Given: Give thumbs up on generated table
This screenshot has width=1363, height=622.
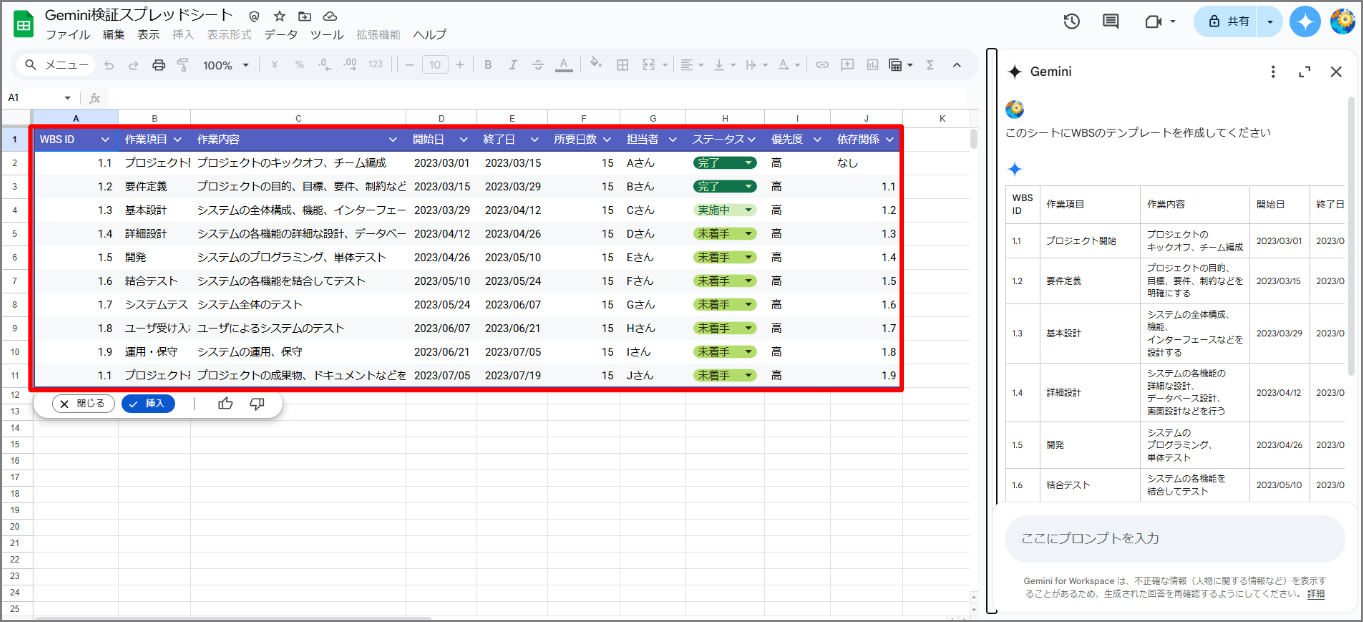Looking at the screenshot, I should [x=225, y=404].
